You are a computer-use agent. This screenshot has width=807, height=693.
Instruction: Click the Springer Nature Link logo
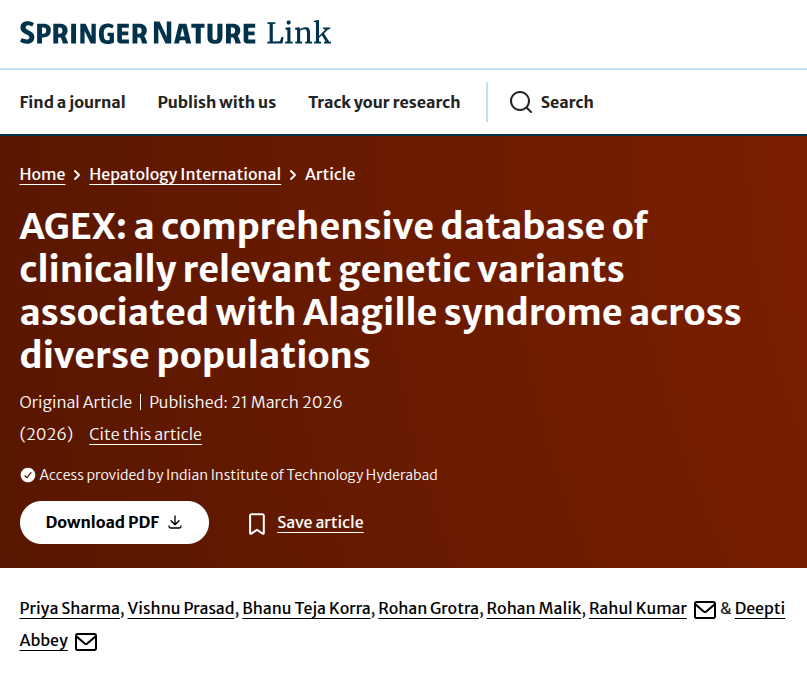(175, 33)
